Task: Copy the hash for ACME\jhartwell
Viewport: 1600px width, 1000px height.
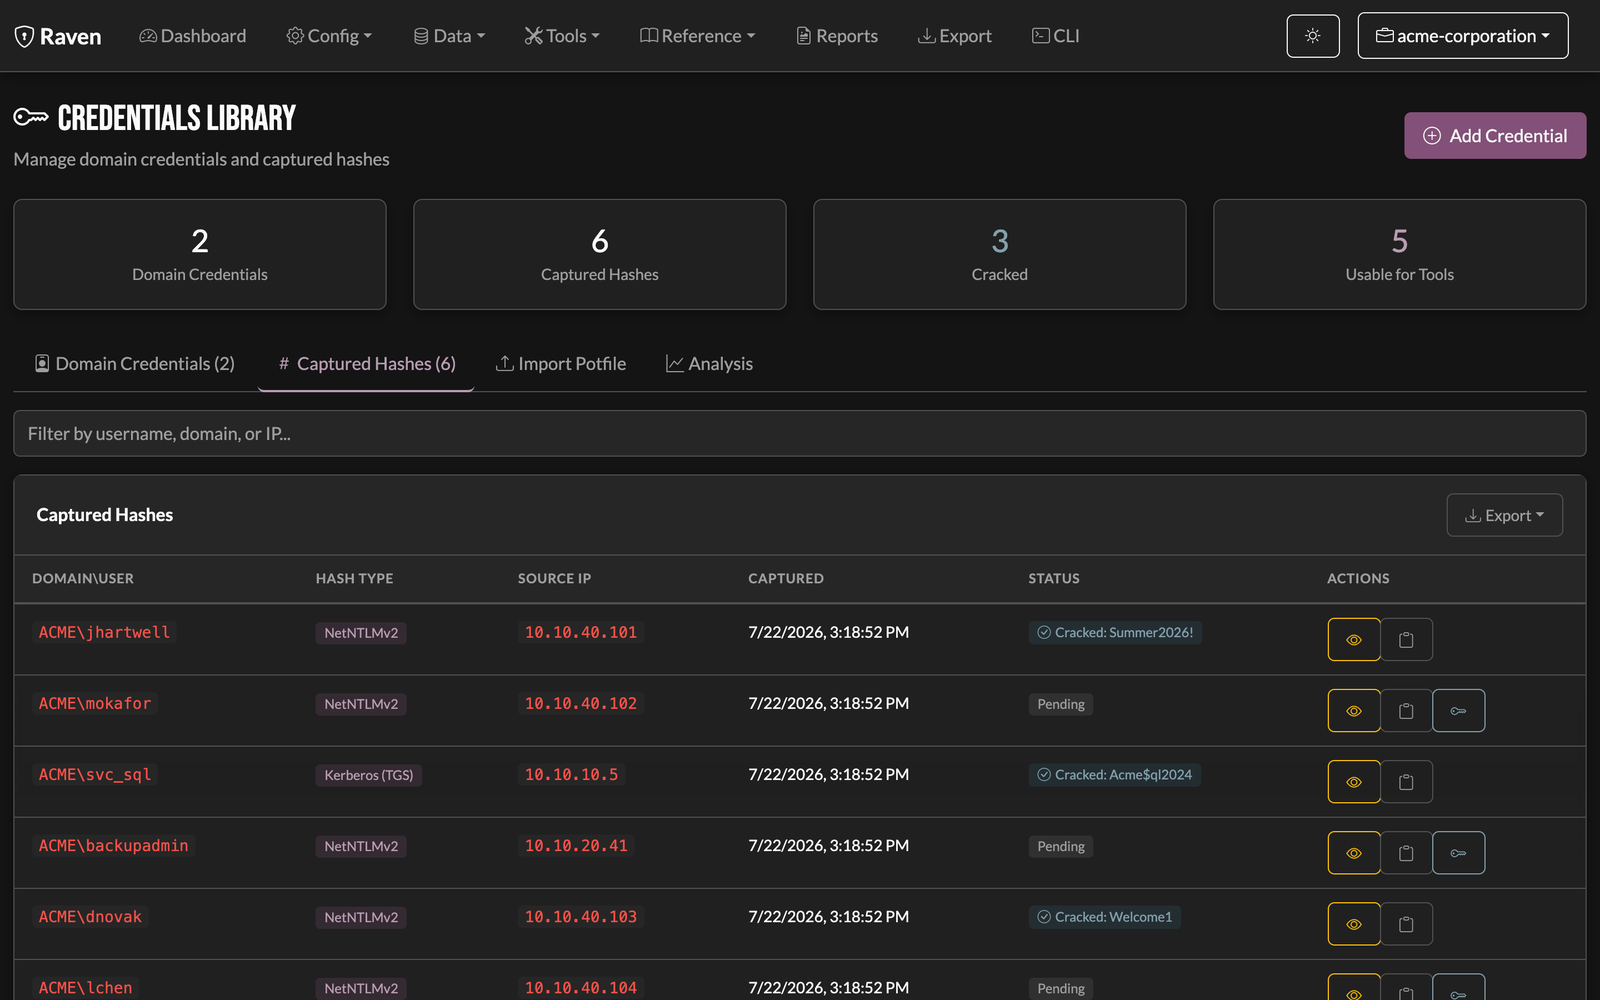Action: coord(1406,640)
